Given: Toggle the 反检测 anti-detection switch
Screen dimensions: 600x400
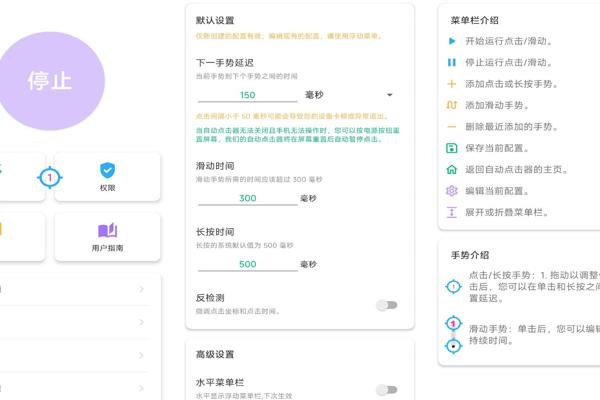Looking at the screenshot, I should coord(387,305).
